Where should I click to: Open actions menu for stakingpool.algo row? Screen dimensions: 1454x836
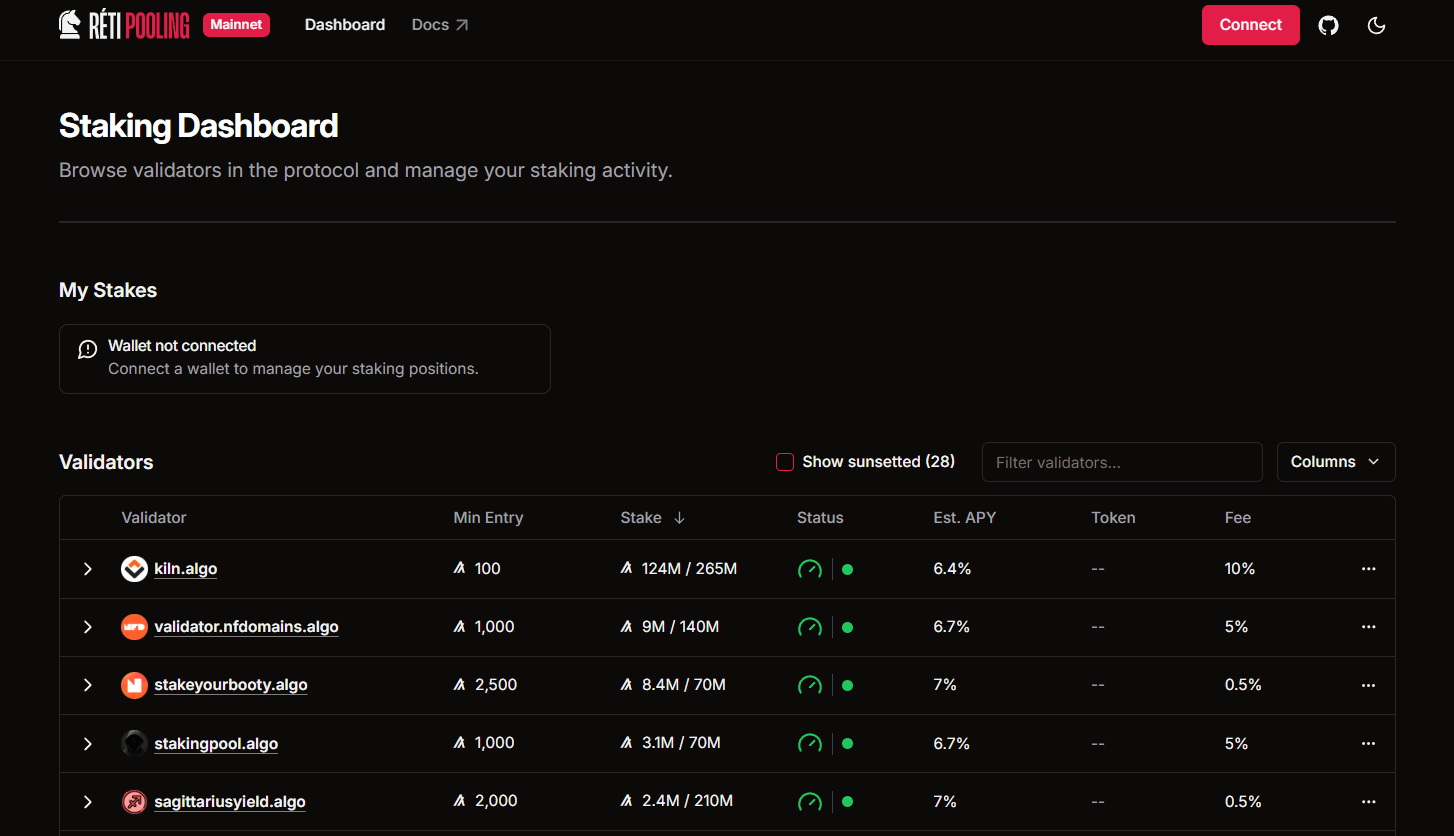[x=1369, y=743]
